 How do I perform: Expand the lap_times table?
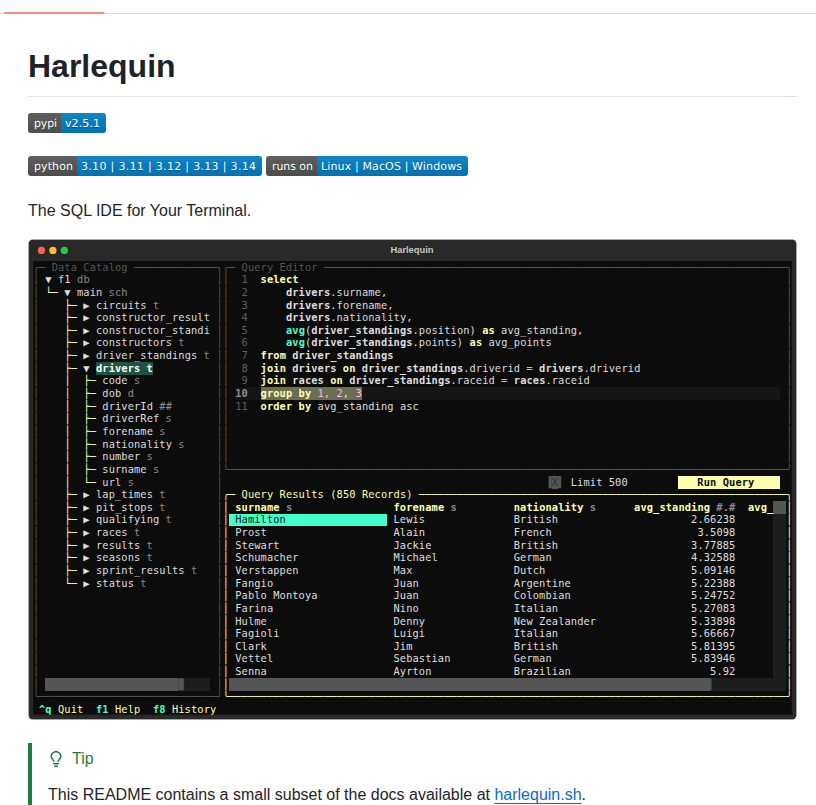(85, 494)
